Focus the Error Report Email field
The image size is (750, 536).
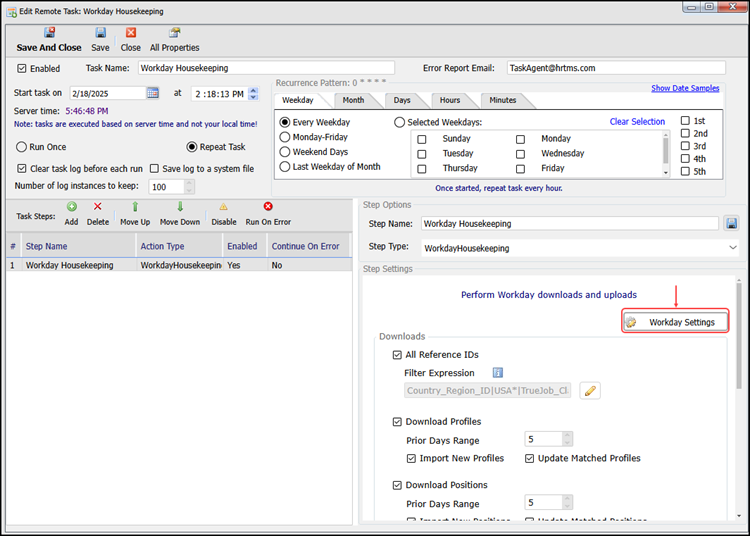616,68
